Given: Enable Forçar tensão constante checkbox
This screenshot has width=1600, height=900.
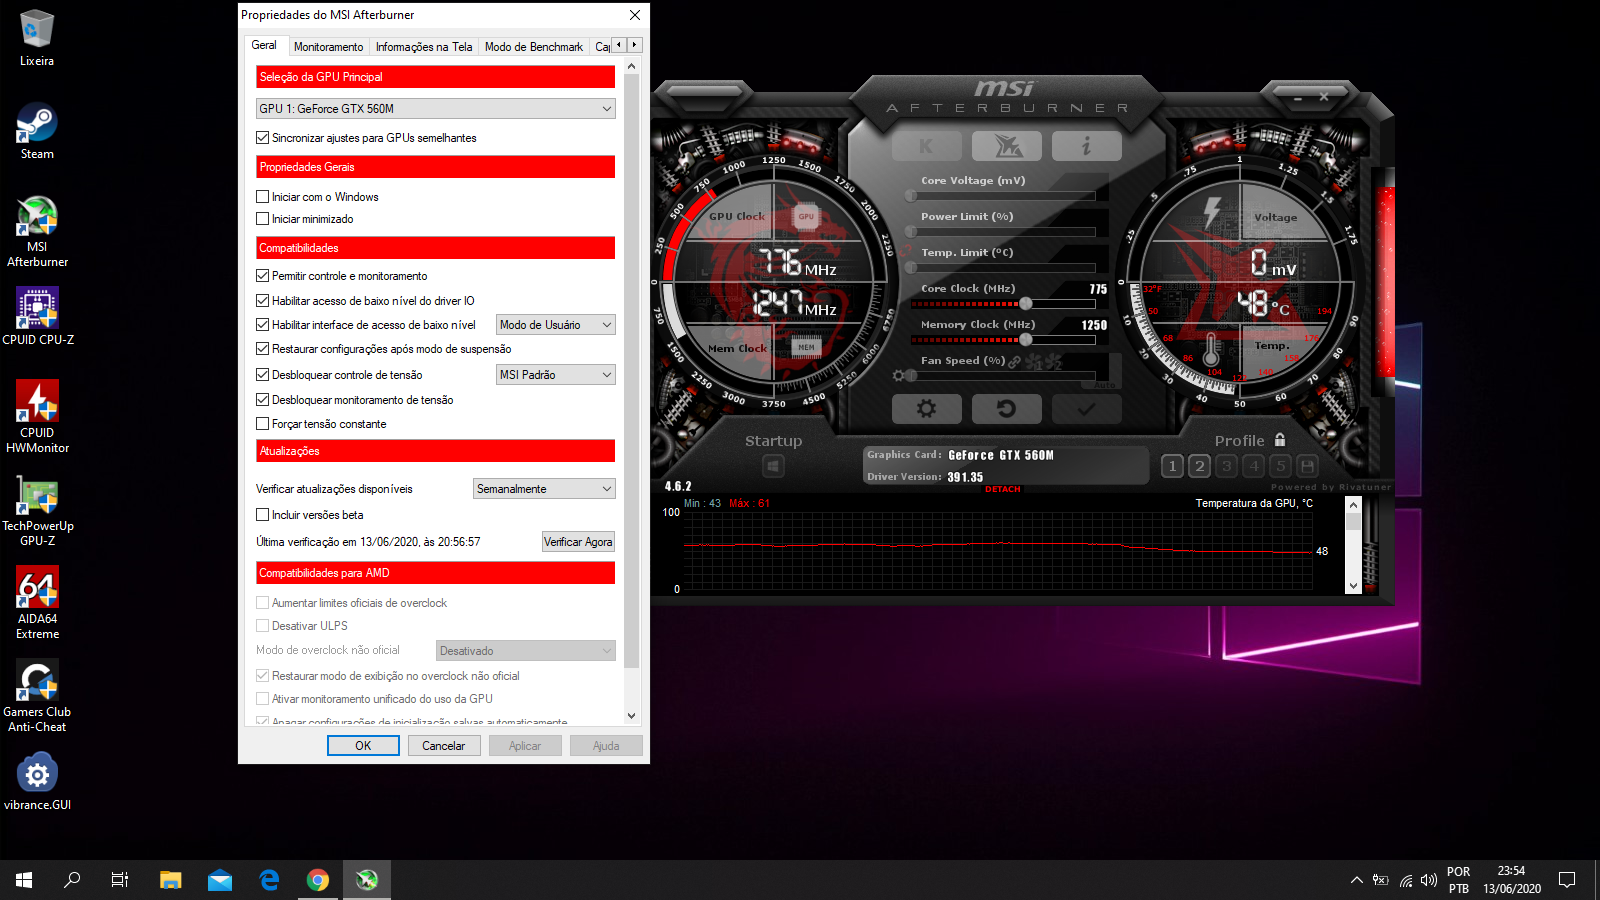Looking at the screenshot, I should (x=263, y=424).
